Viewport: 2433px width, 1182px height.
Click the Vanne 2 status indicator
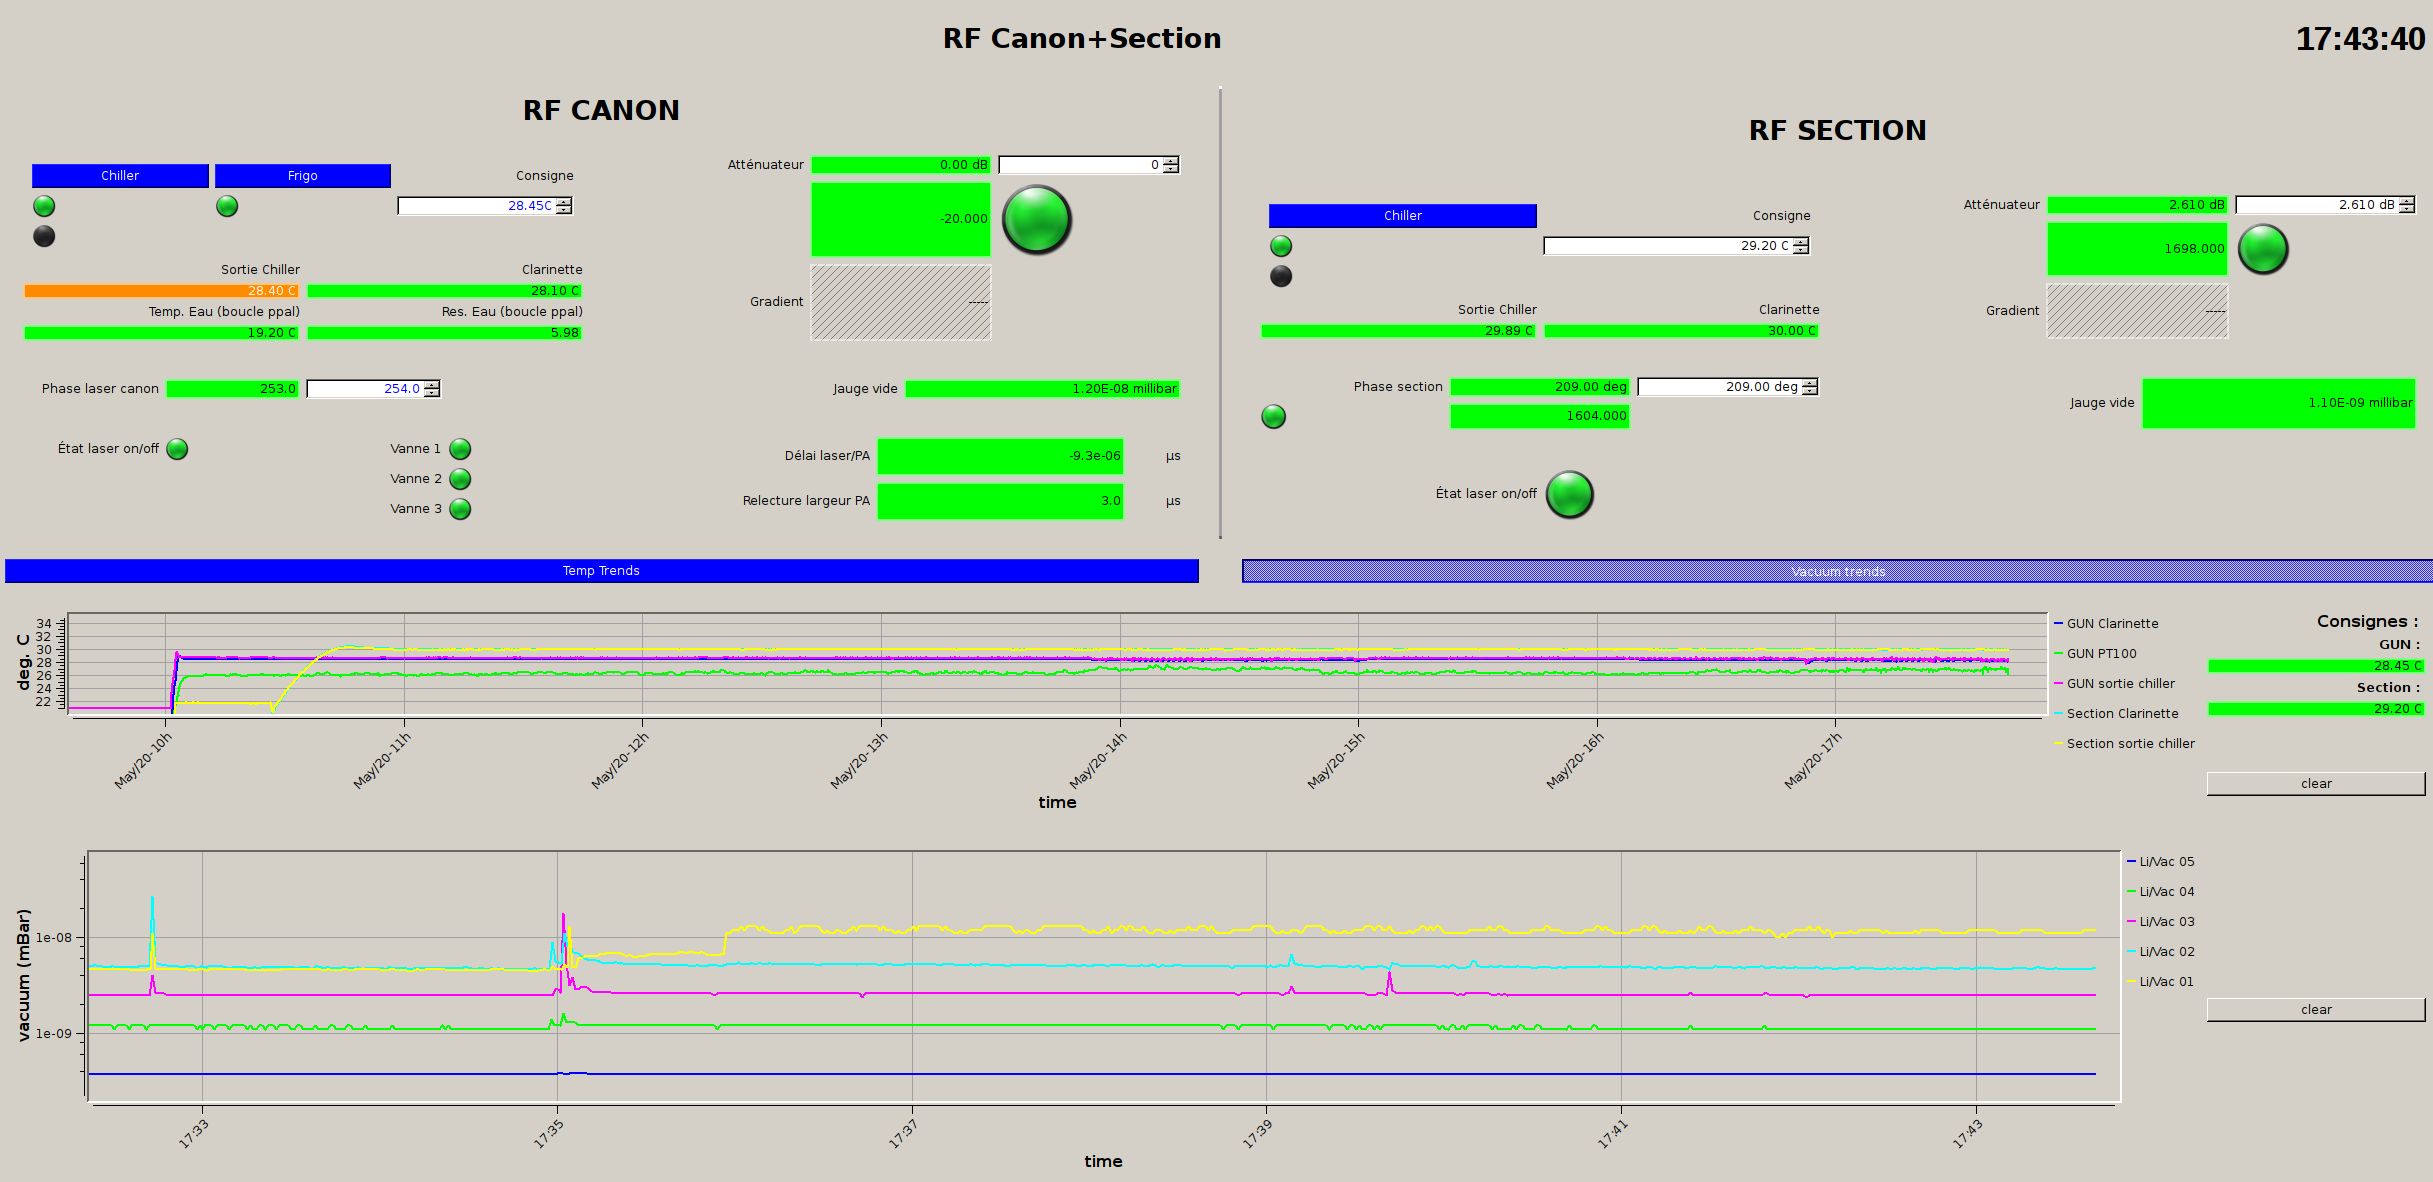[460, 479]
